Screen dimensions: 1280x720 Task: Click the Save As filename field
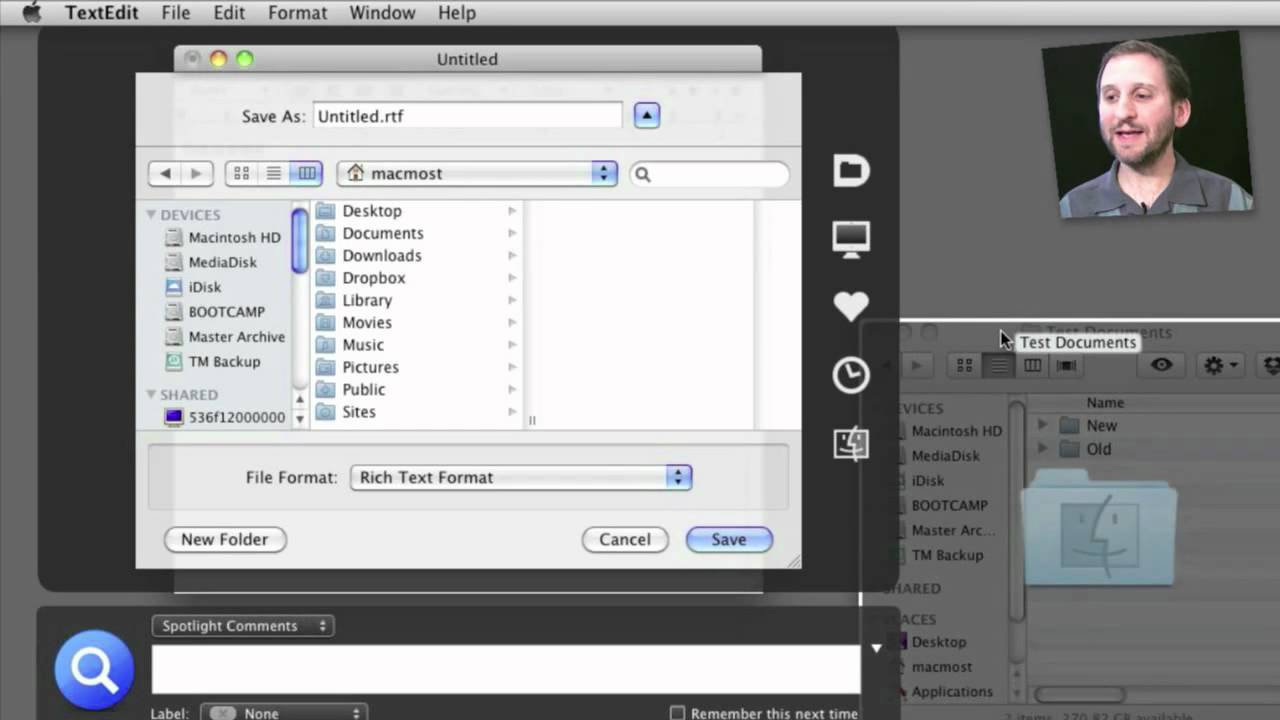point(467,116)
